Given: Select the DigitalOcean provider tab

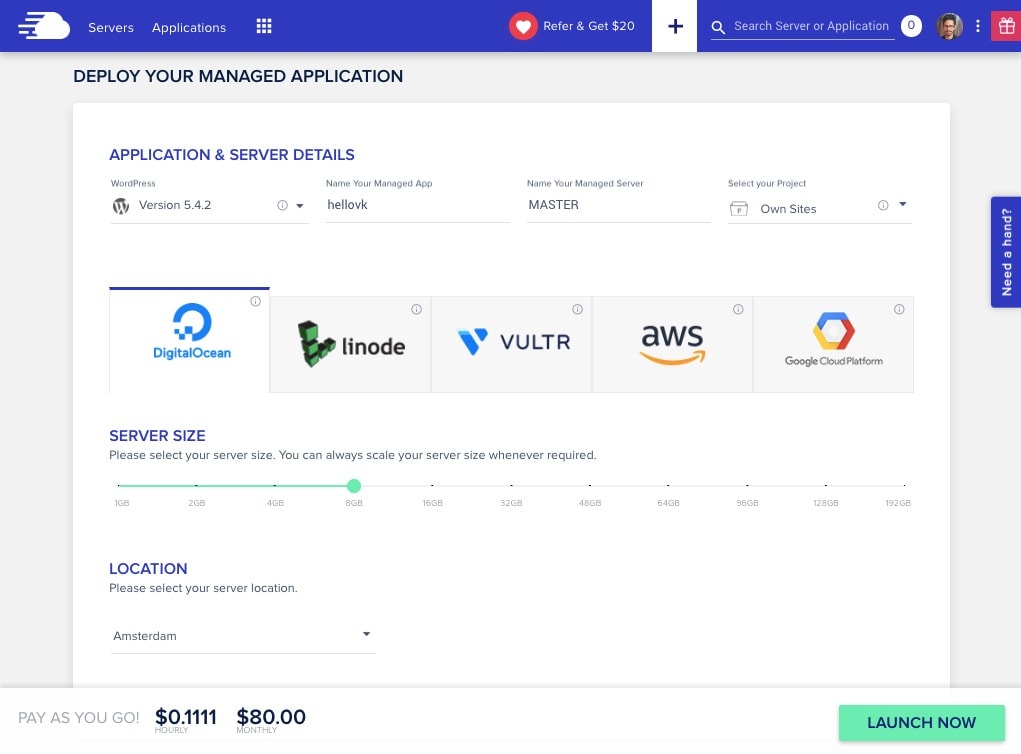Looking at the screenshot, I should [189, 340].
